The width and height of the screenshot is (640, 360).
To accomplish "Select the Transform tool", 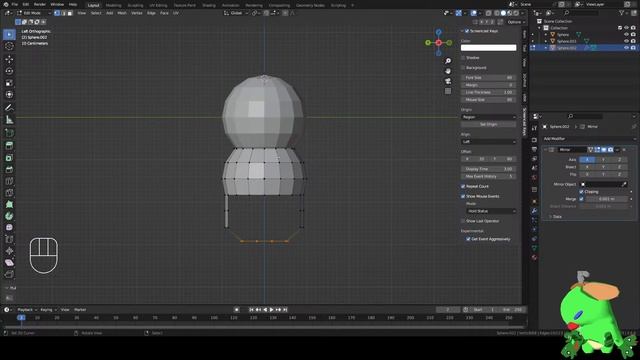I will pyautogui.click(x=9, y=95).
